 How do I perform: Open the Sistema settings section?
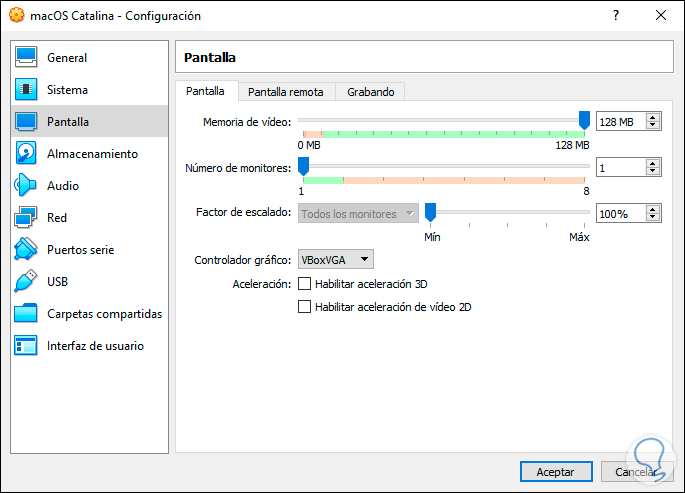click(90, 89)
